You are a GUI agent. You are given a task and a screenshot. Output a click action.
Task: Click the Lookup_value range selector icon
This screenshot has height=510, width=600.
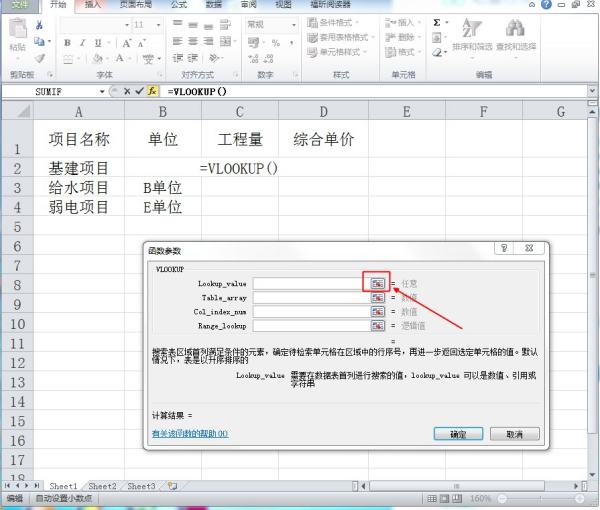(x=378, y=284)
